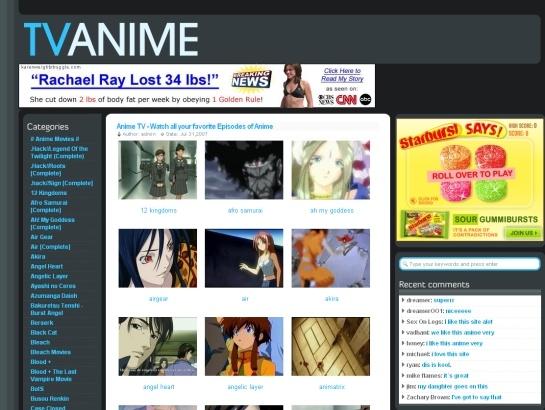The image size is (545, 410).
Task: Open Zachary Brown's comment 'I've got to say that'
Action: 476,397
